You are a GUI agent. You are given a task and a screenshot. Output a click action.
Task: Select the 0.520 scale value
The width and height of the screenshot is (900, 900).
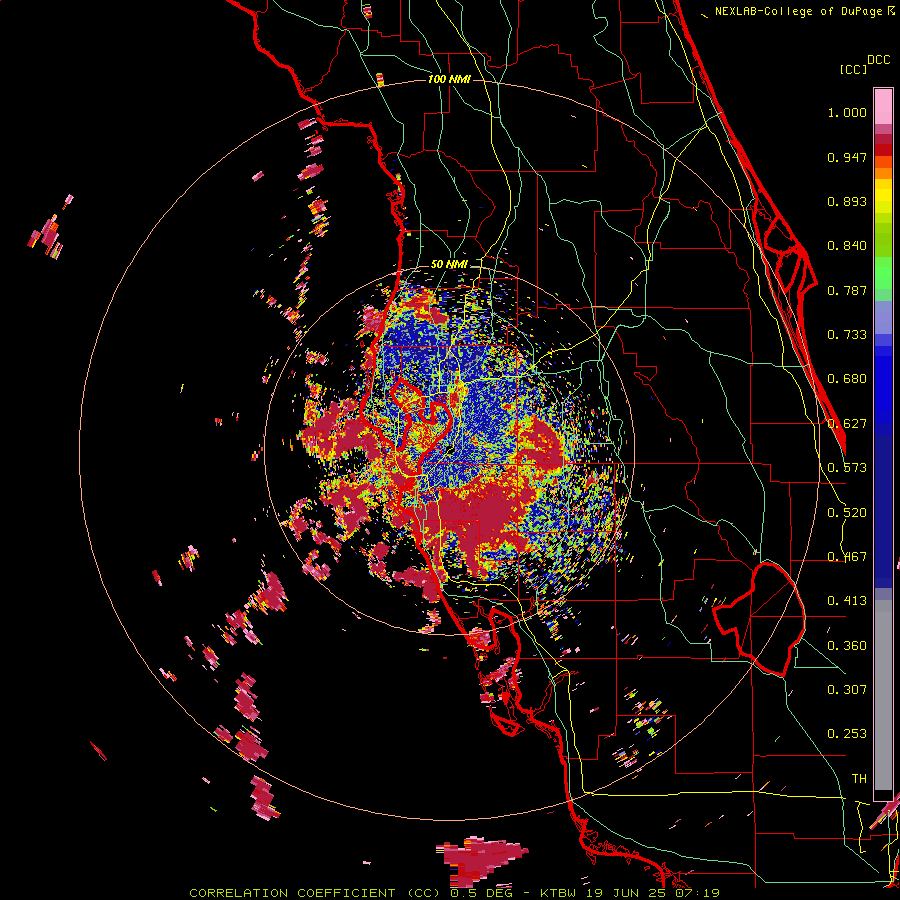pos(847,513)
